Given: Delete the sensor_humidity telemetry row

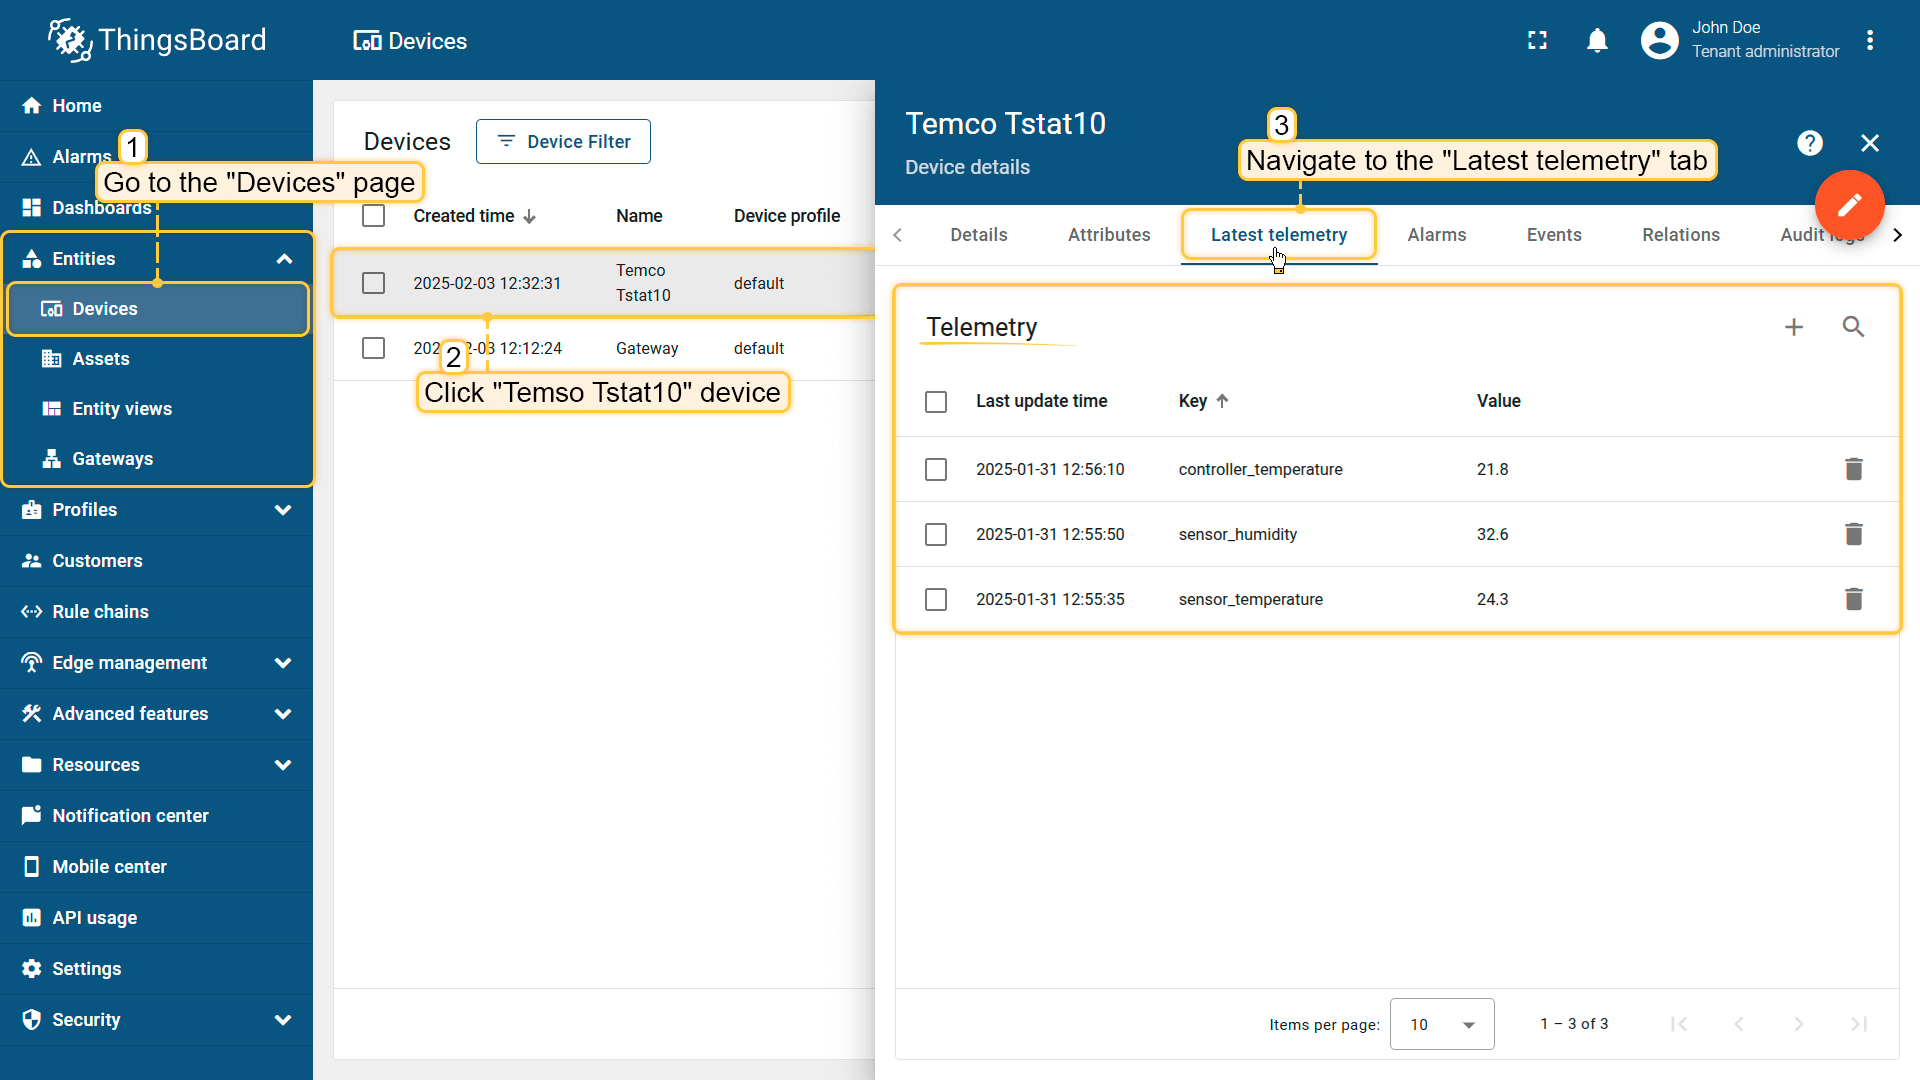Looking at the screenshot, I should 1853,534.
